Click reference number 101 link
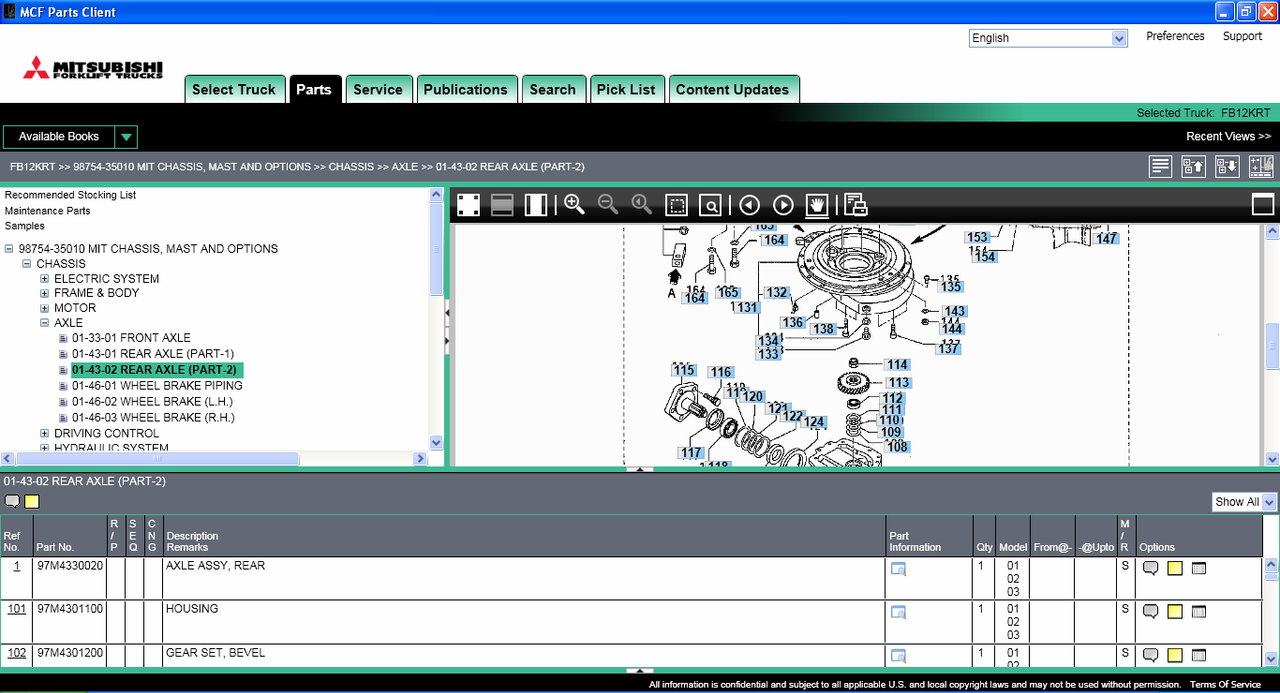This screenshot has height=693, width=1280. (17, 609)
